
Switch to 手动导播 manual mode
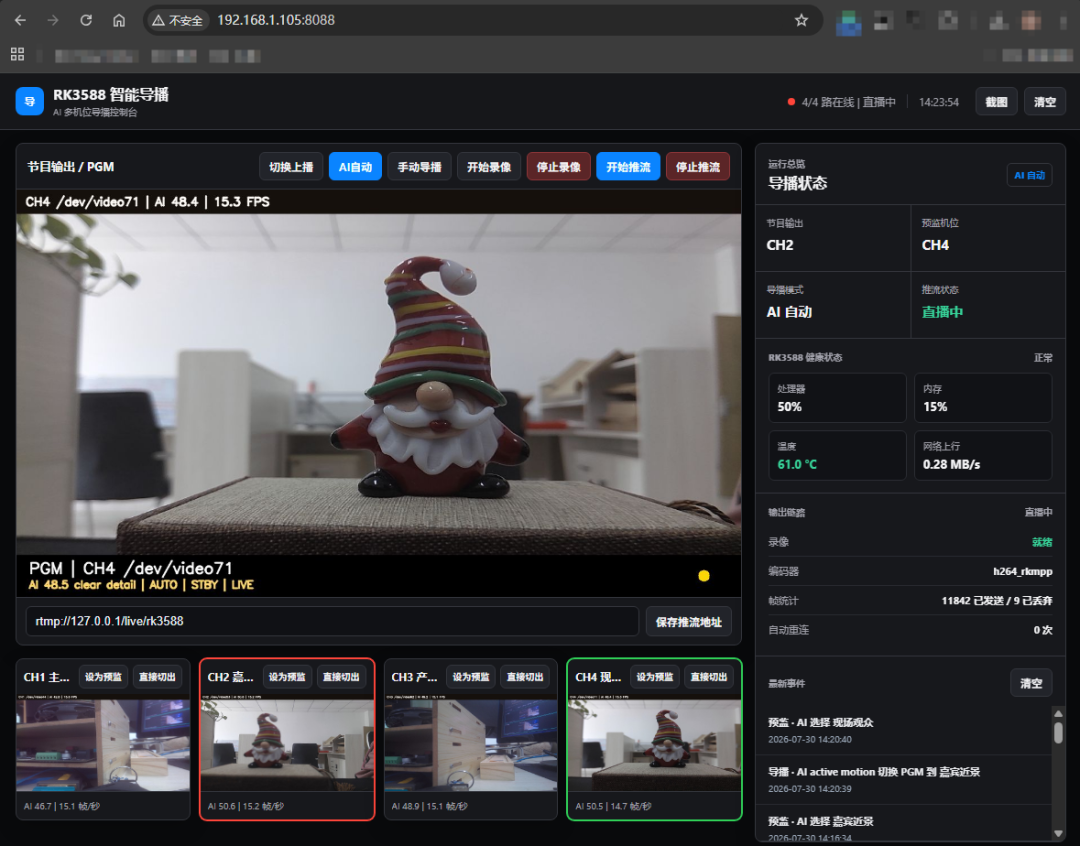click(419, 167)
